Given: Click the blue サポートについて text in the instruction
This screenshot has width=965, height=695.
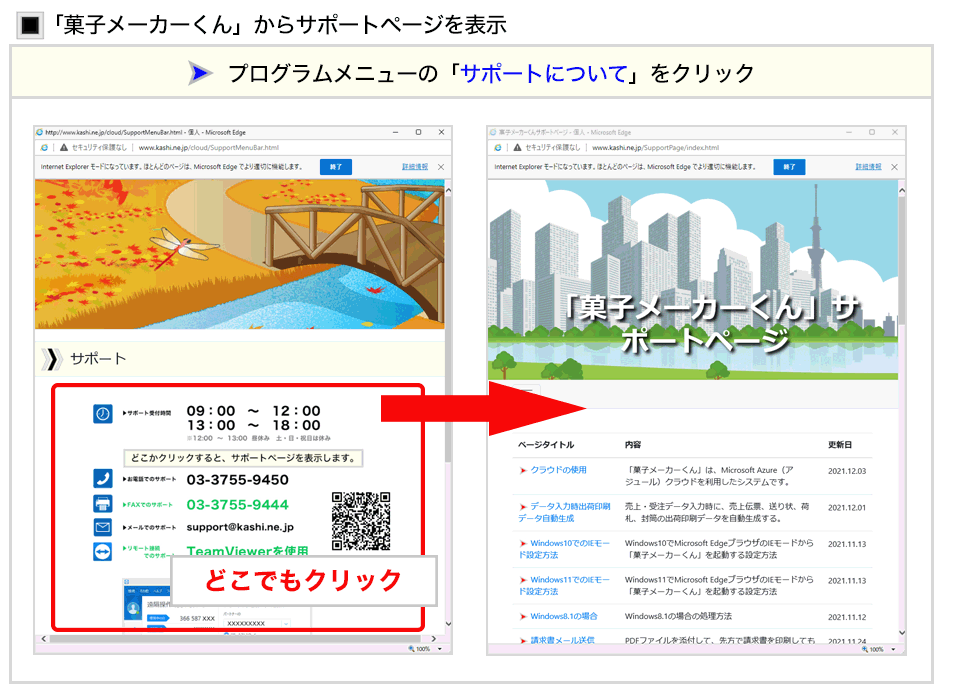Looking at the screenshot, I should coord(544,74).
